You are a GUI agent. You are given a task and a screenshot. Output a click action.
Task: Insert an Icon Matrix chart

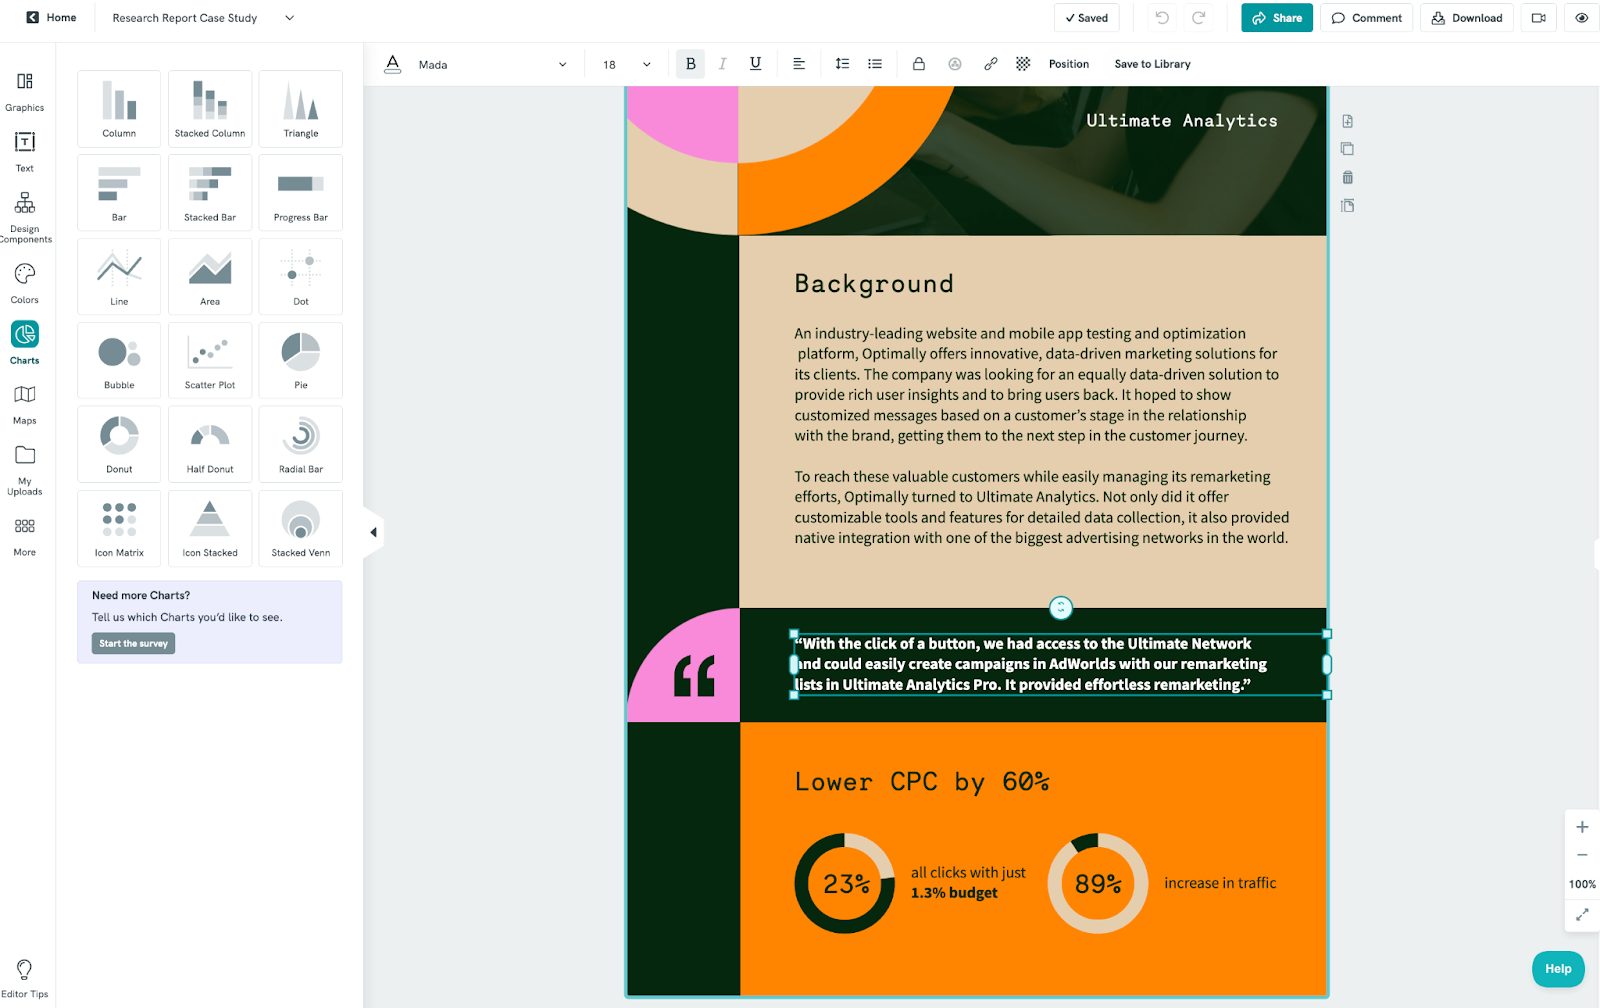coord(119,528)
